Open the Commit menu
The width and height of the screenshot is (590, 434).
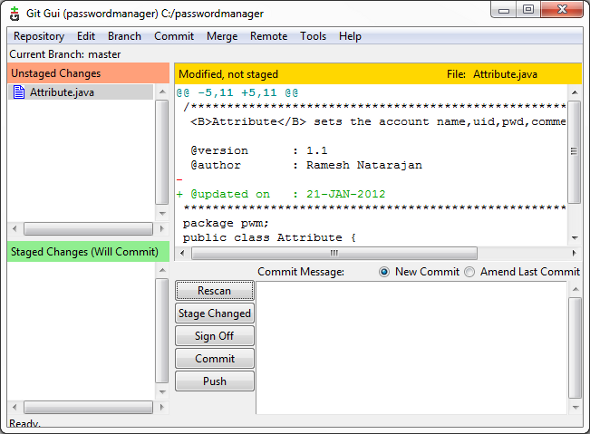(x=174, y=36)
